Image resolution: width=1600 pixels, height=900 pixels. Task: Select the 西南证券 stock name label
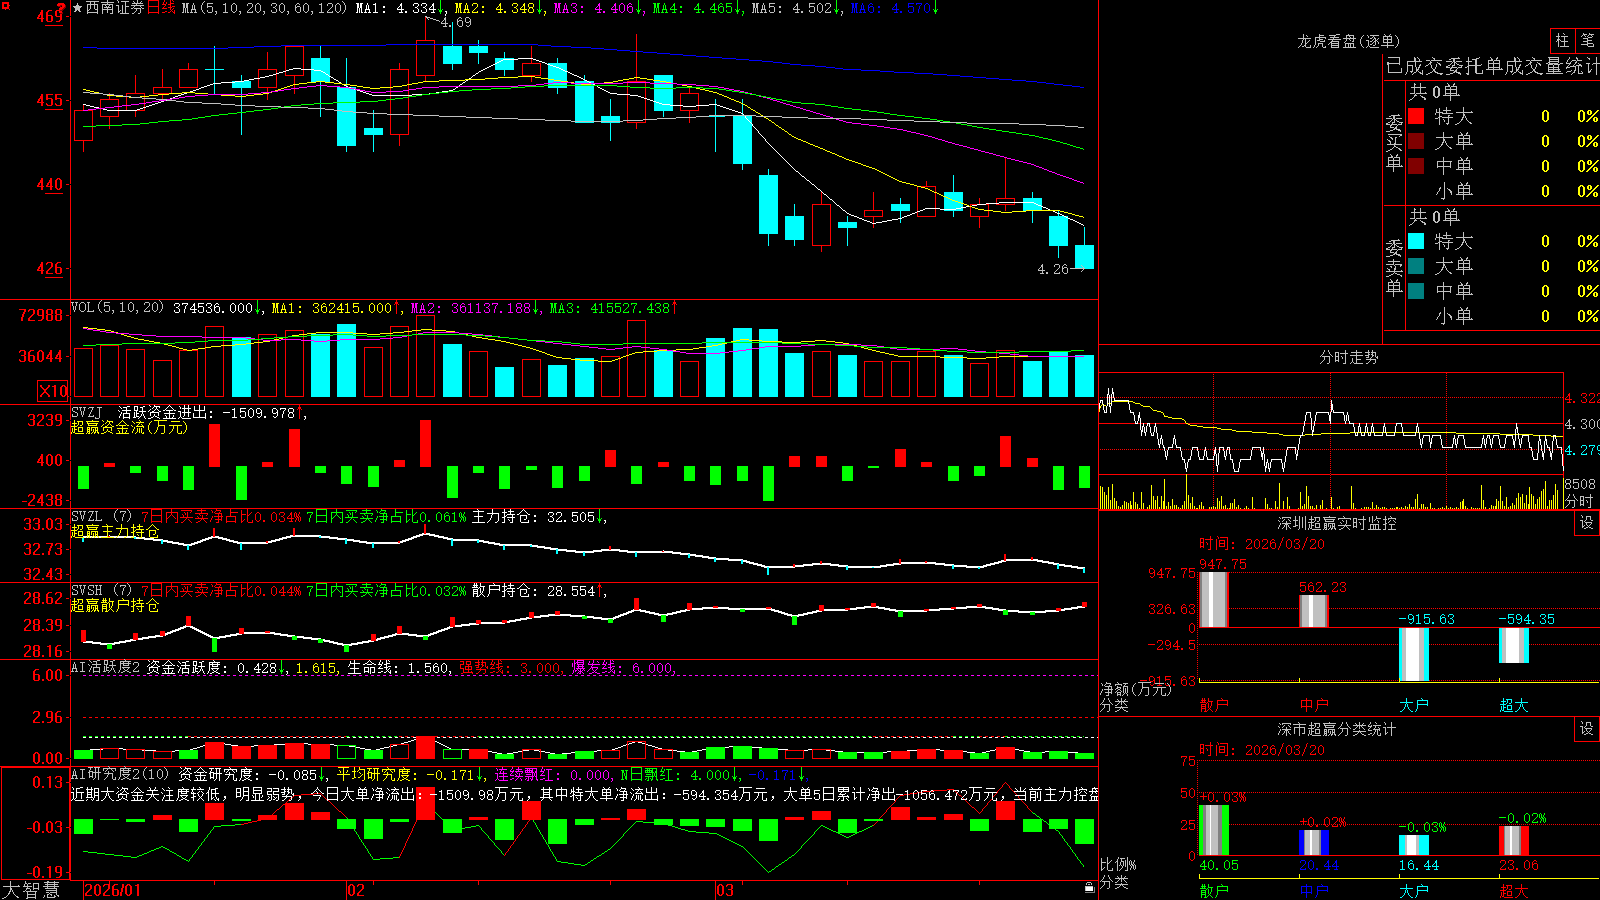[115, 8]
